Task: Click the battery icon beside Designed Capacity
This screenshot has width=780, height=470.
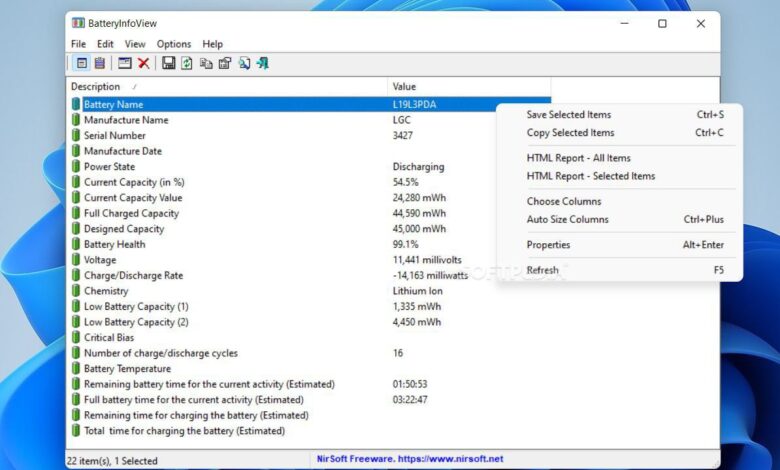Action: (76, 229)
